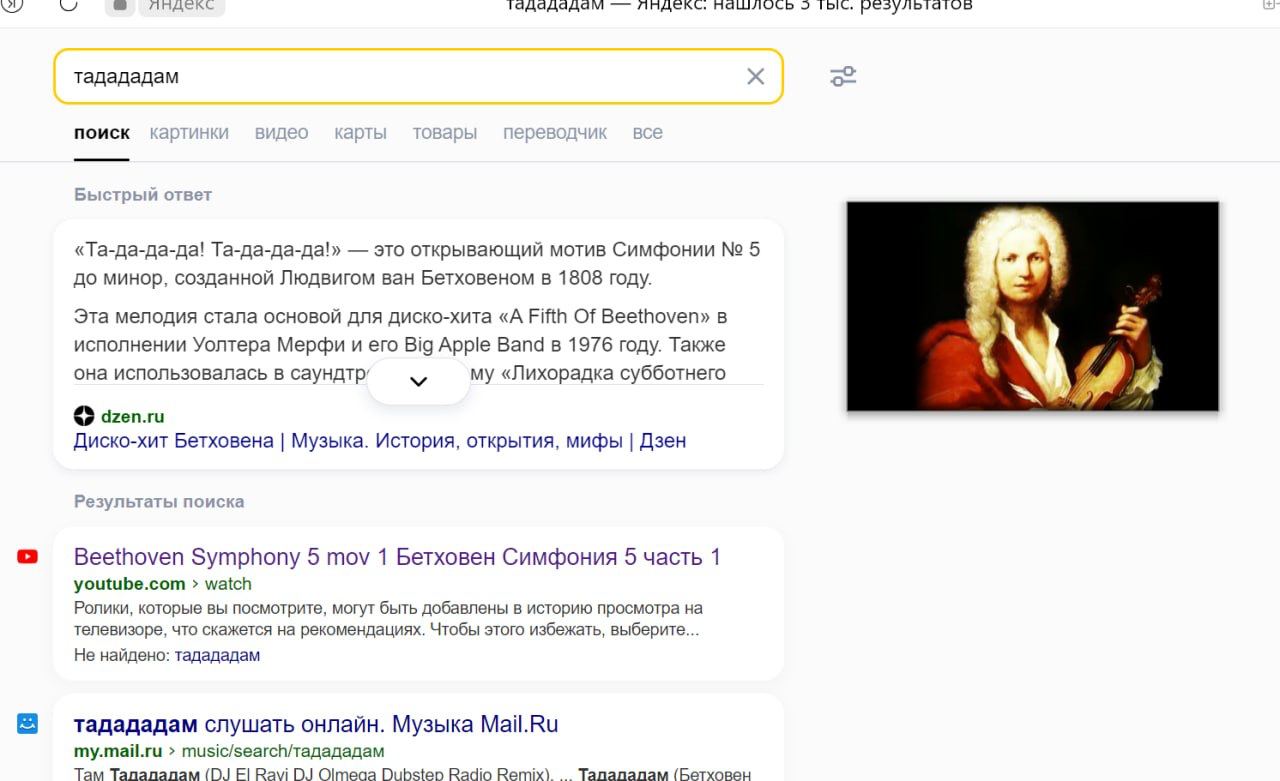The width and height of the screenshot is (1280, 781).
Task: Select the товары tab
Action: pyautogui.click(x=444, y=133)
